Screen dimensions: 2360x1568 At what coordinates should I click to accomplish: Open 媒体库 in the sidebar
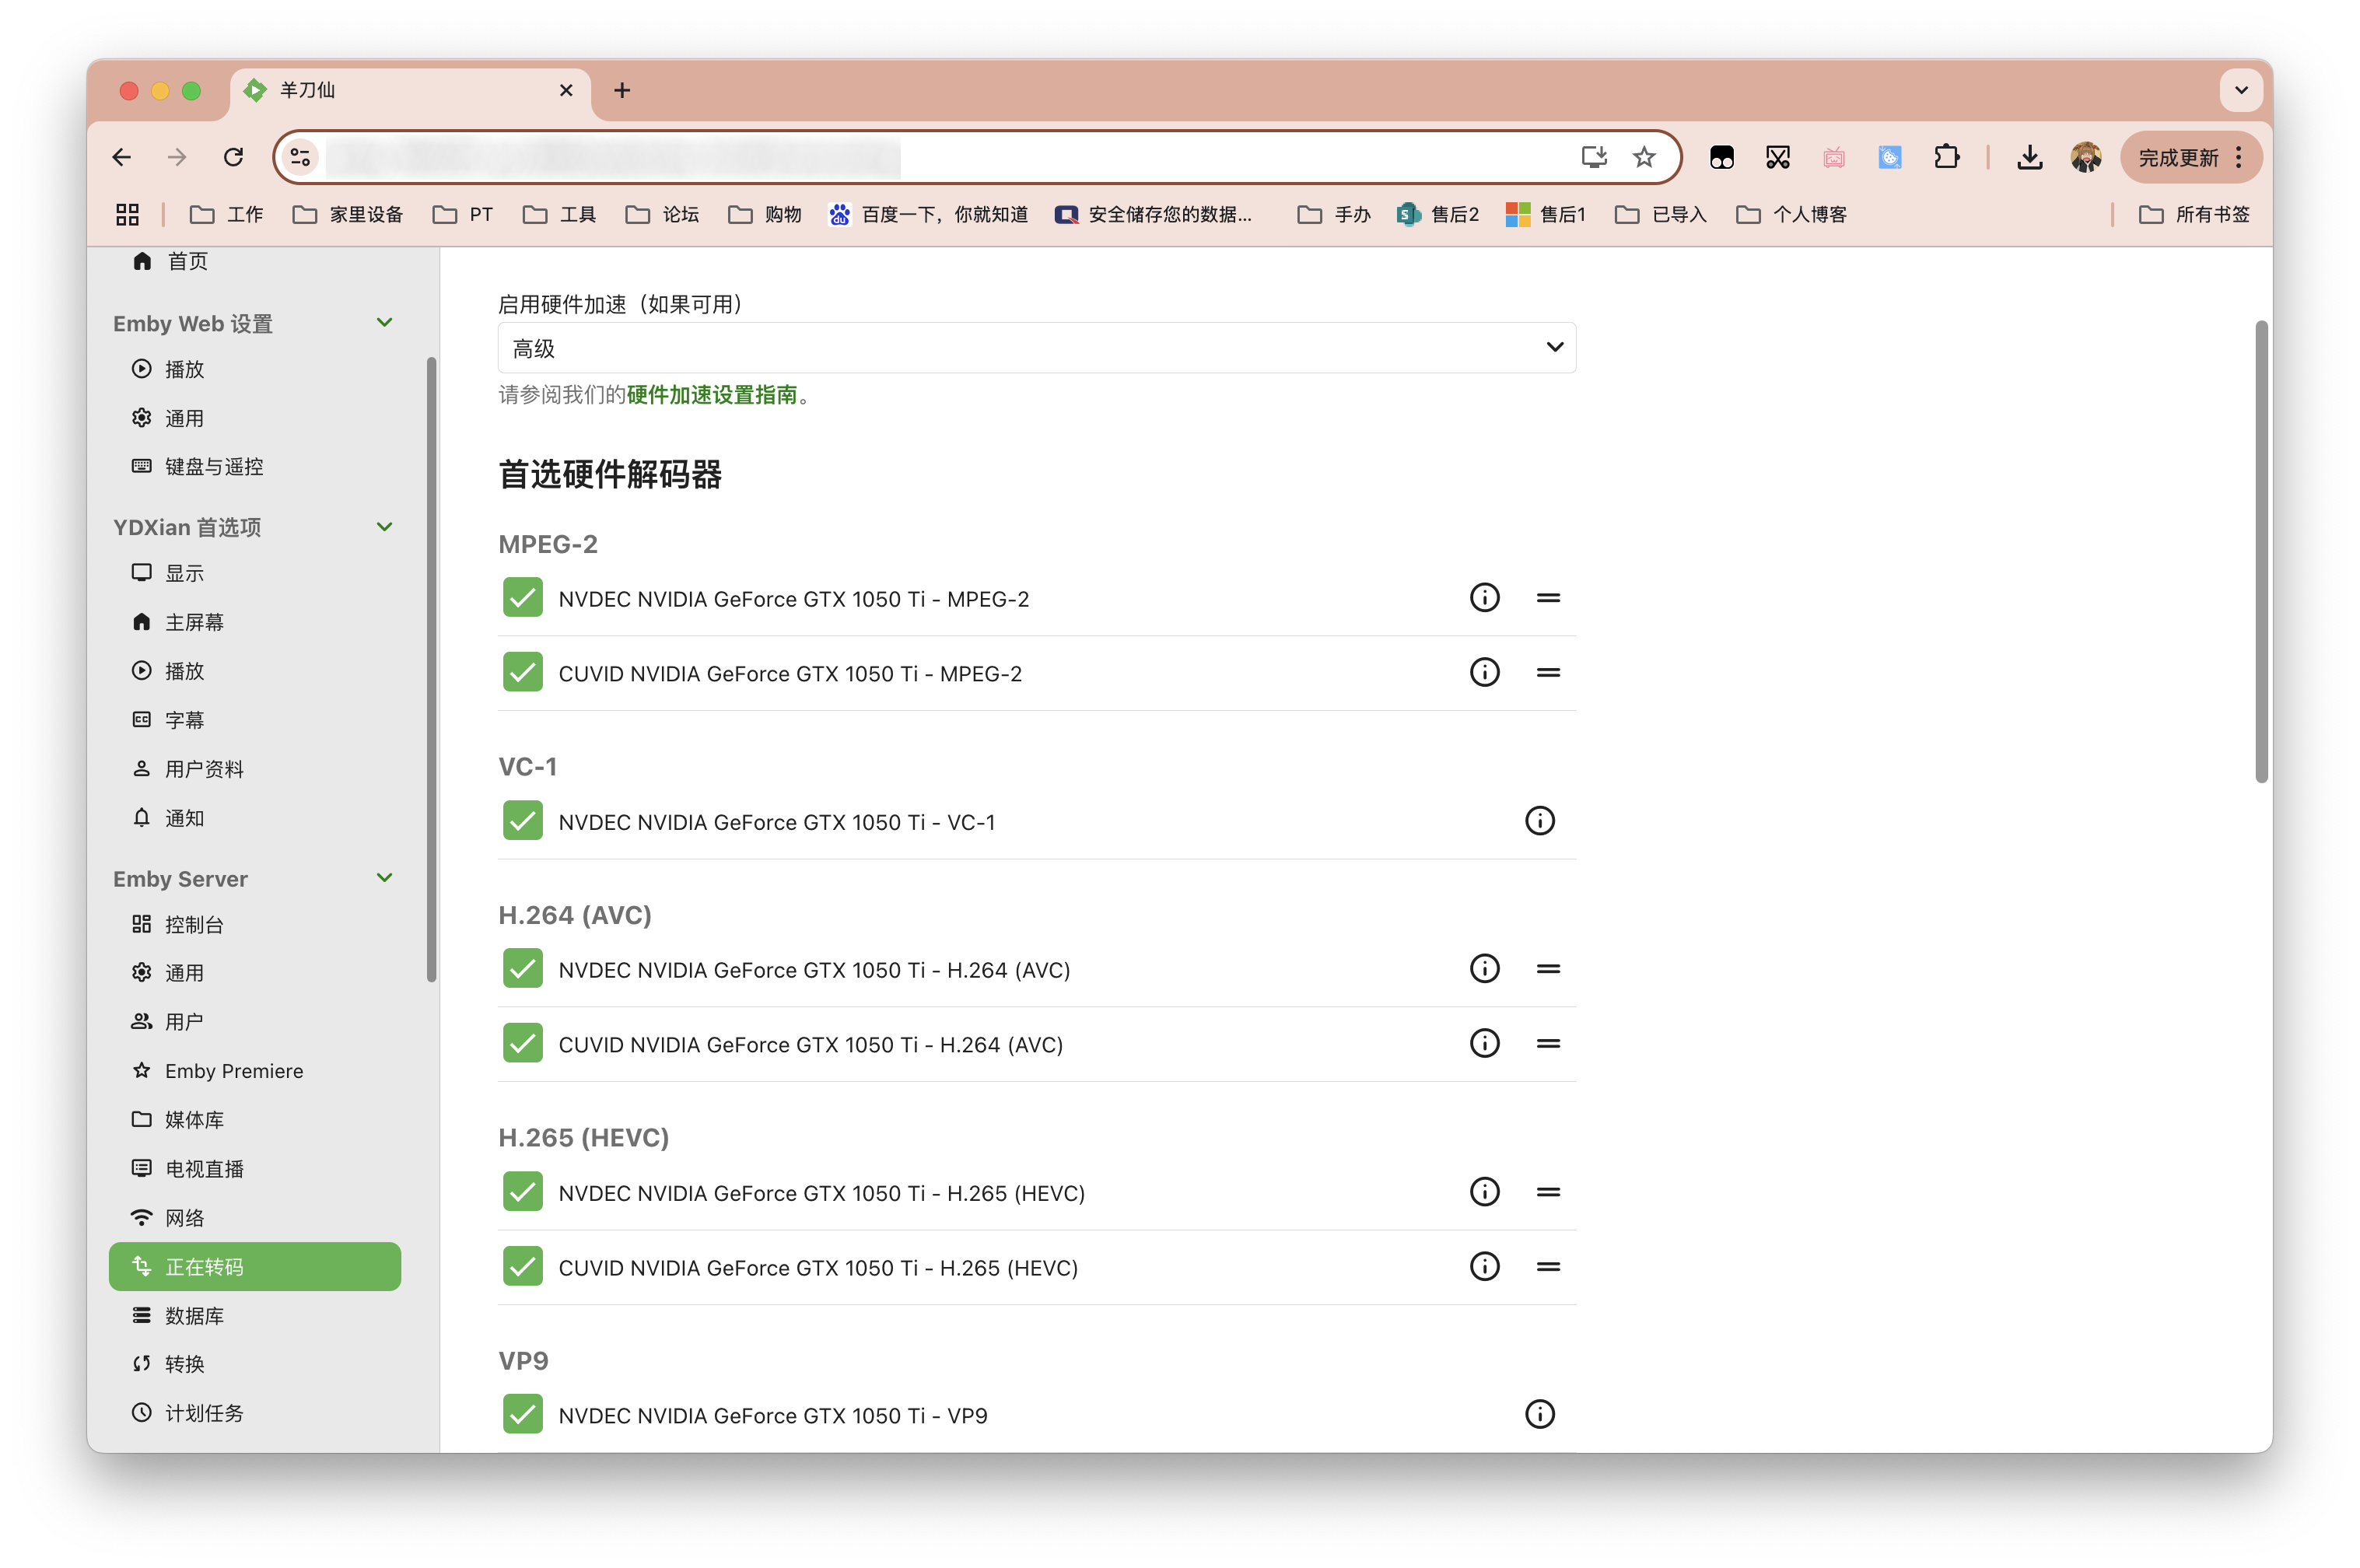click(x=194, y=1120)
